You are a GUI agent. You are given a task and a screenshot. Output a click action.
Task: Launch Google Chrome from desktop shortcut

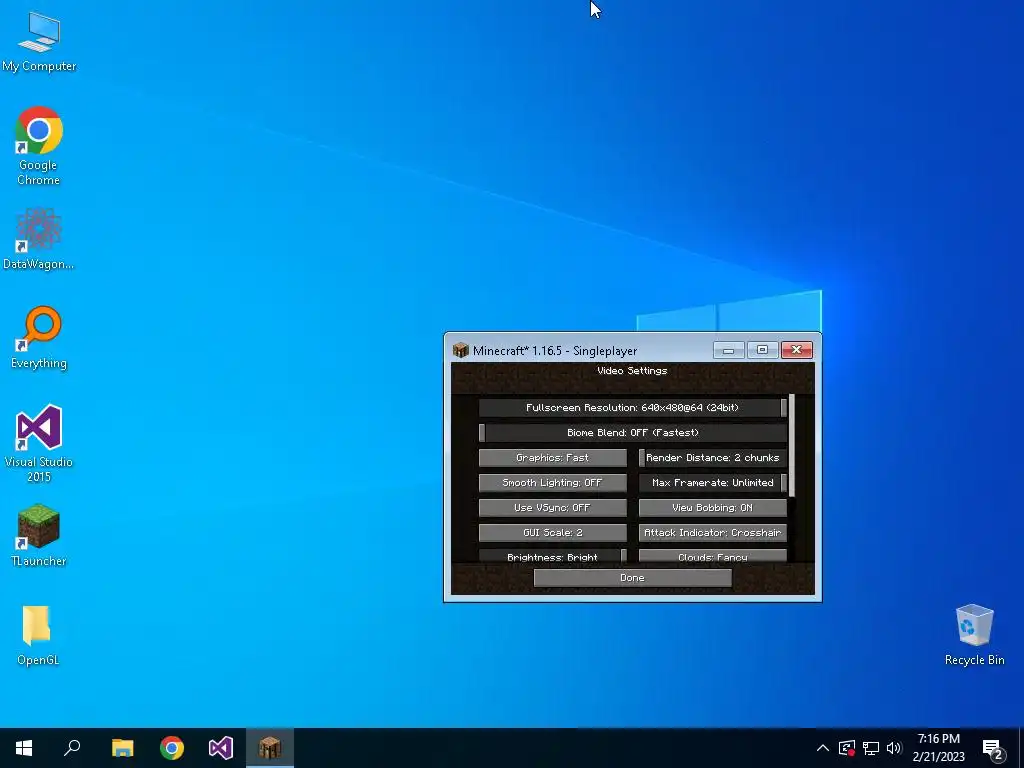tap(39, 146)
